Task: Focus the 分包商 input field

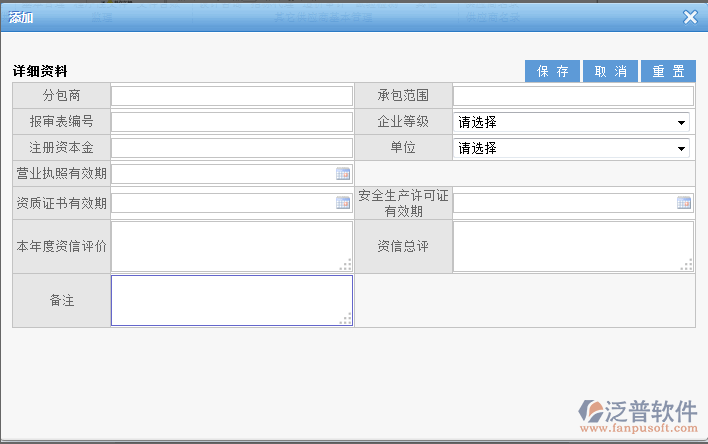Action: [x=232, y=96]
